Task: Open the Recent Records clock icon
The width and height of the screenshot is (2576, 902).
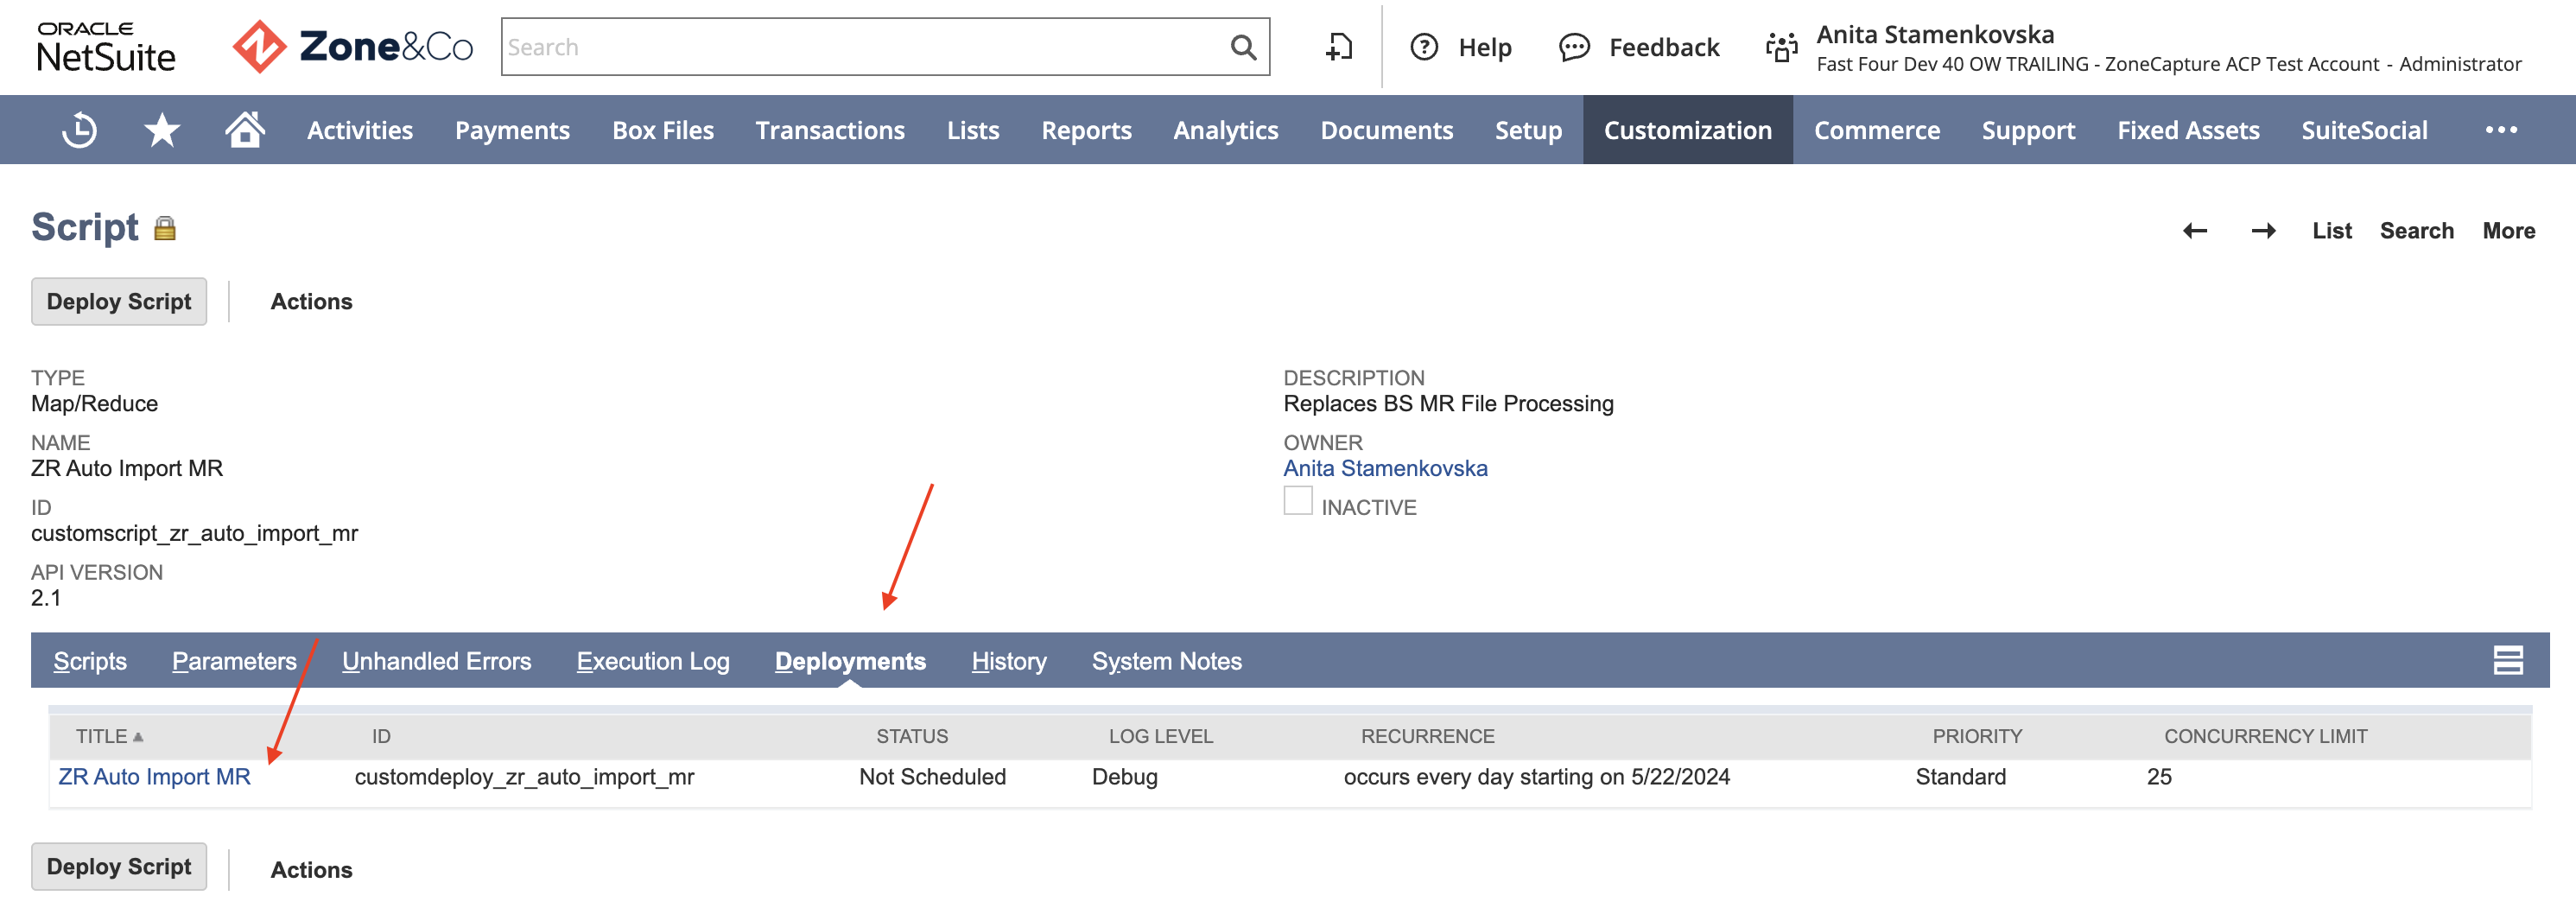Action: [79, 130]
